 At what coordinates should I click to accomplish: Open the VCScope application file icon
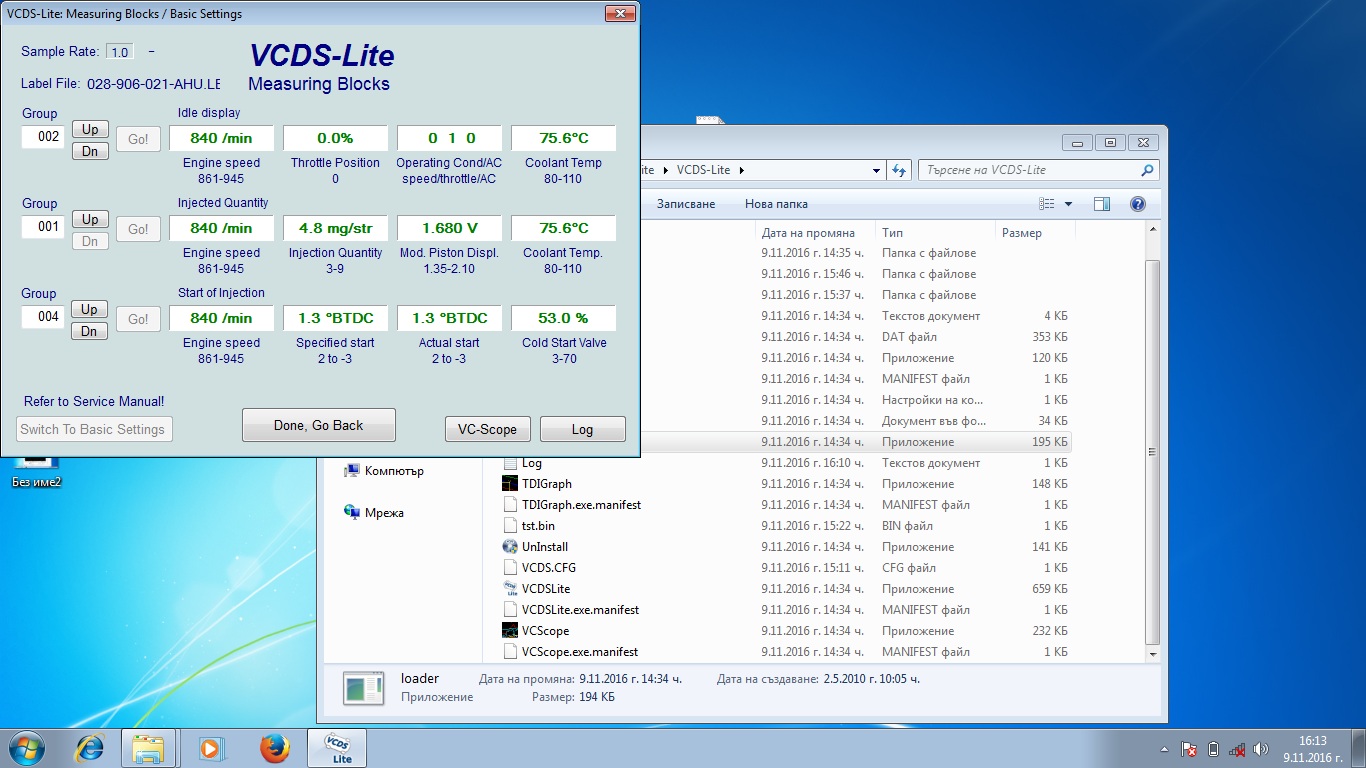point(510,631)
